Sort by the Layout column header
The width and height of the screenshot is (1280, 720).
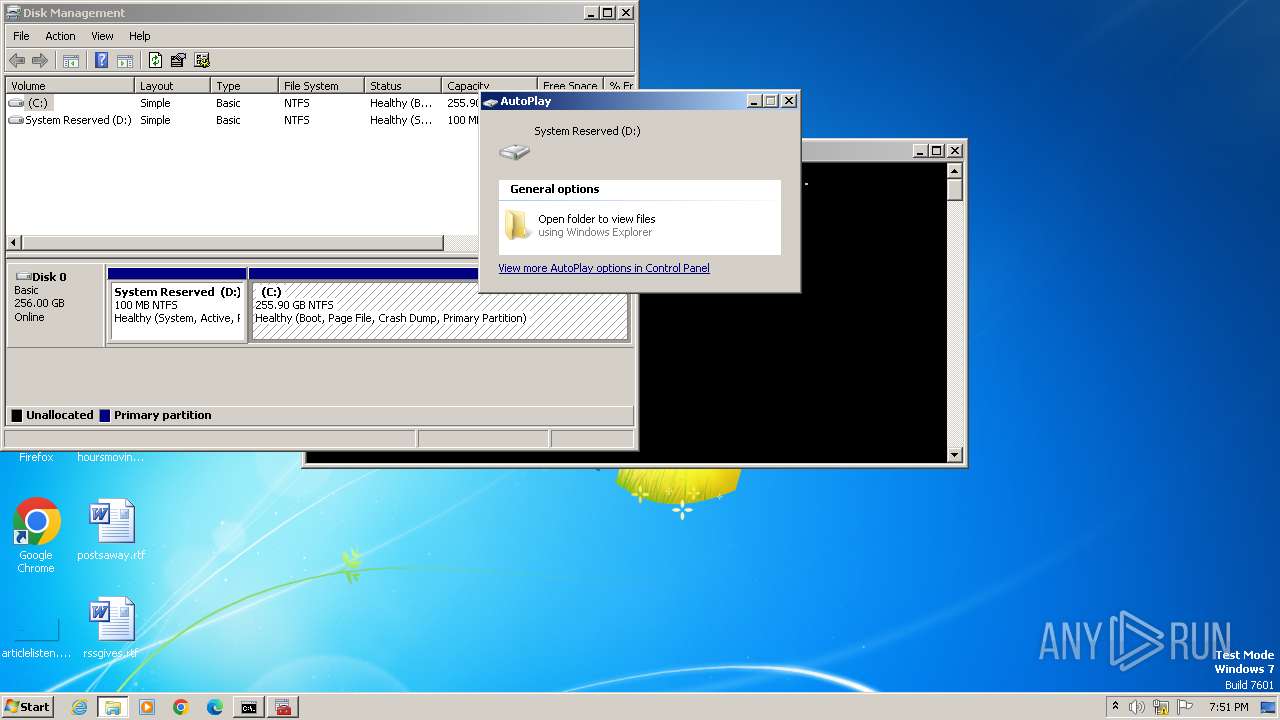tap(172, 86)
